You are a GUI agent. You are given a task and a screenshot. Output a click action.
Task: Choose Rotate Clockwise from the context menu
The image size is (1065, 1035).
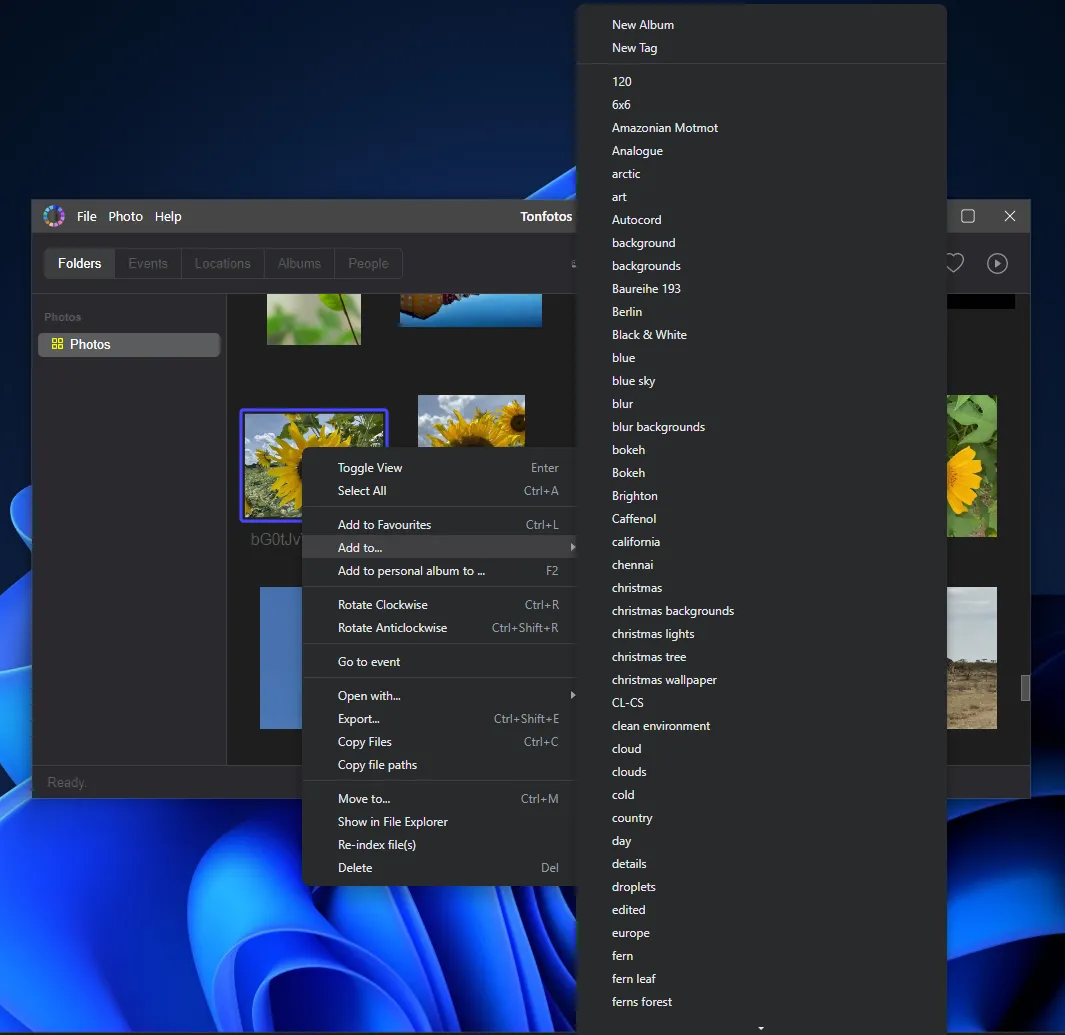point(382,605)
